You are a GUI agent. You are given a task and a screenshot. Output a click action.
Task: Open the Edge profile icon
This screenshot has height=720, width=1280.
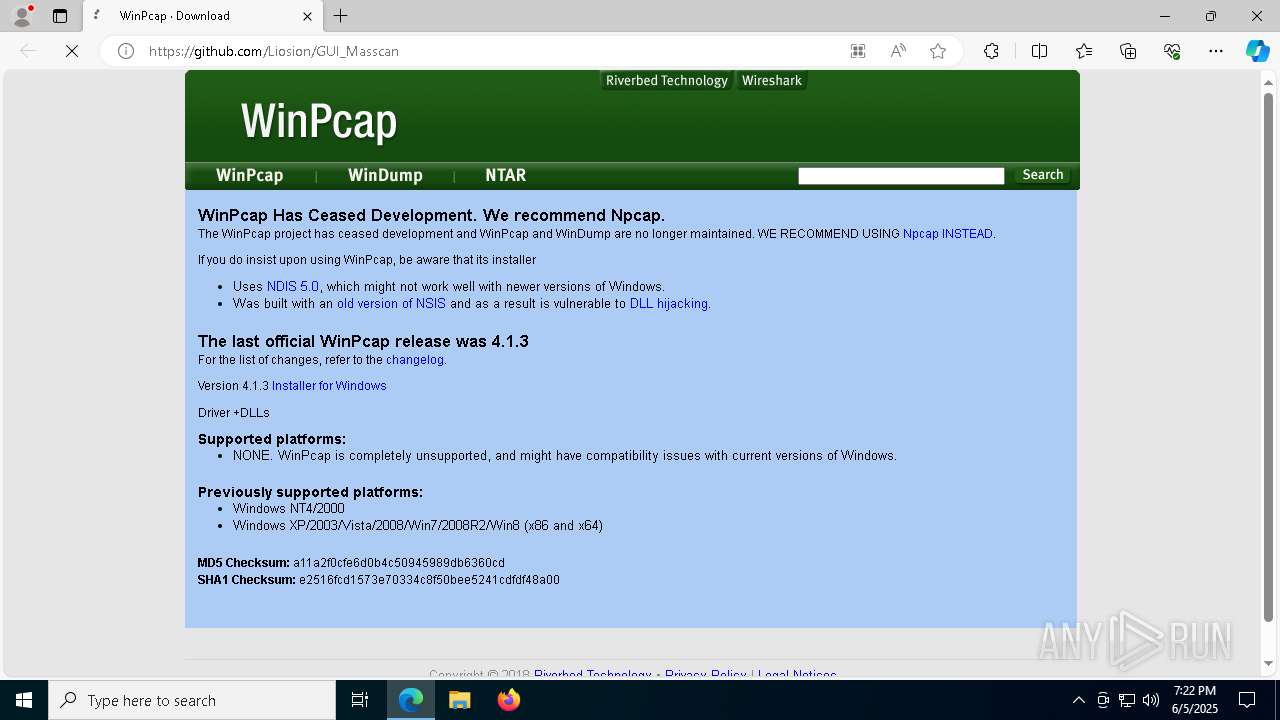pos(22,16)
